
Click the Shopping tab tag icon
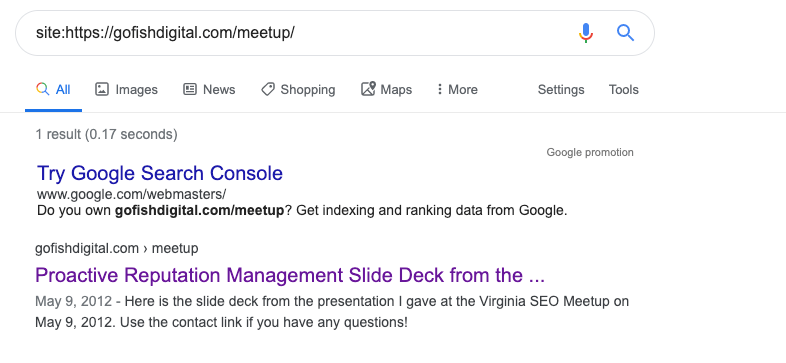(x=268, y=89)
